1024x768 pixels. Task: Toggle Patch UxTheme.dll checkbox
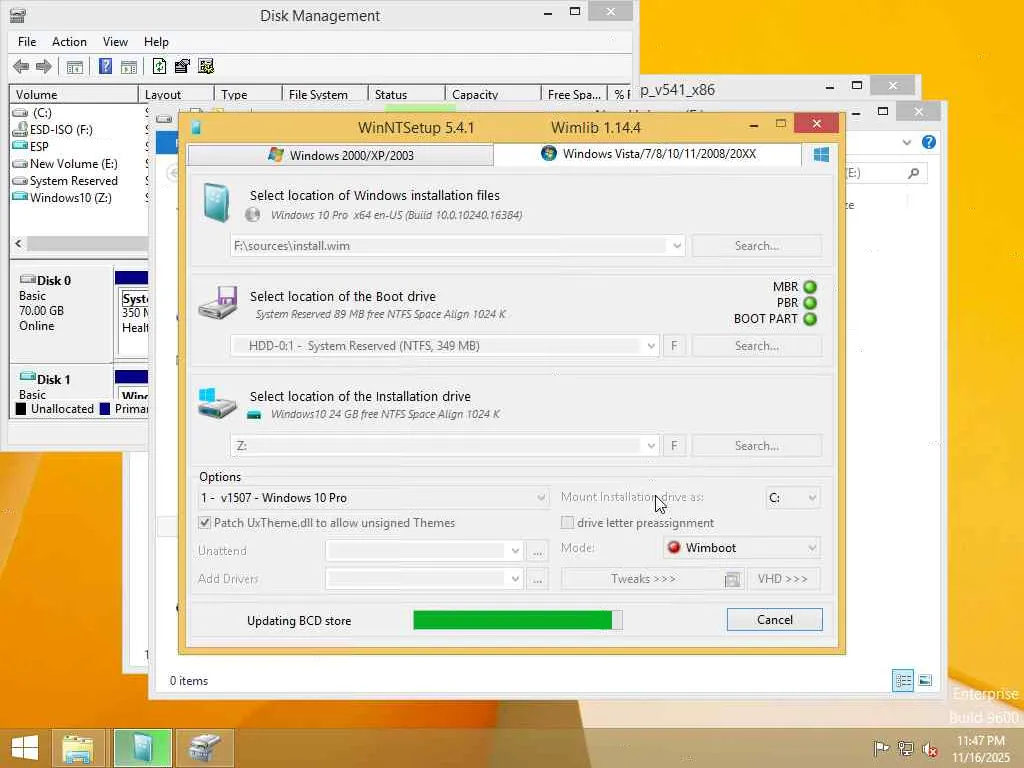click(x=204, y=523)
